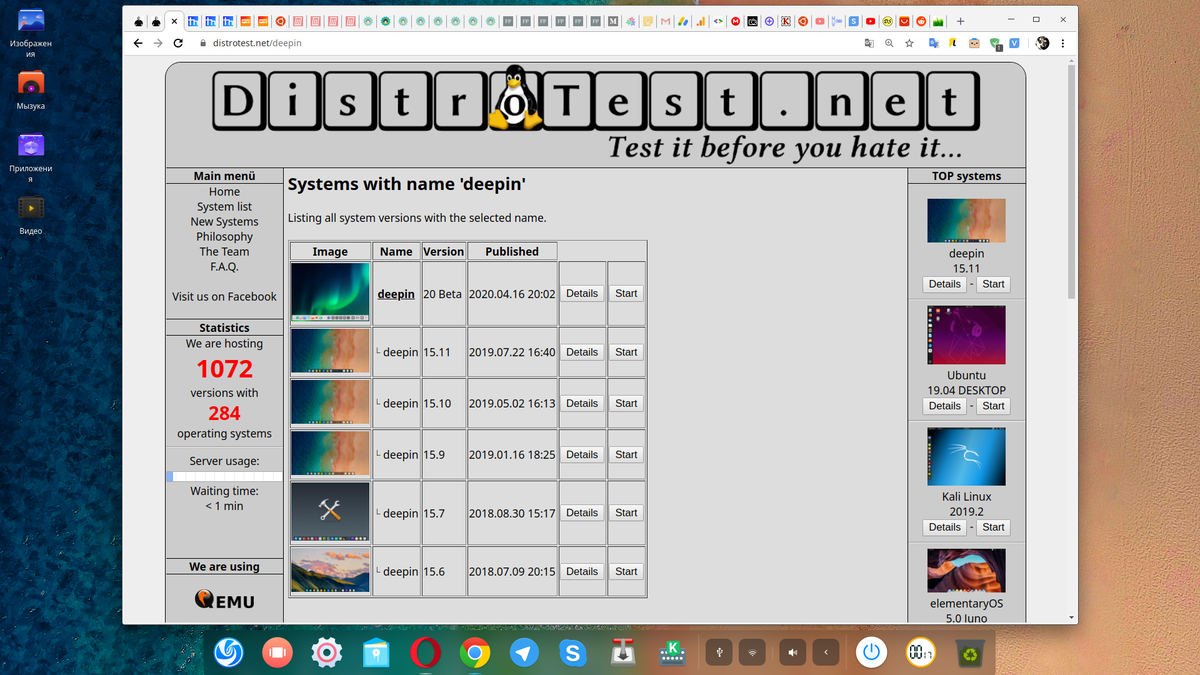Viewport: 1200px width, 675px height.
Task: Open System list menu link
Action: [224, 207]
